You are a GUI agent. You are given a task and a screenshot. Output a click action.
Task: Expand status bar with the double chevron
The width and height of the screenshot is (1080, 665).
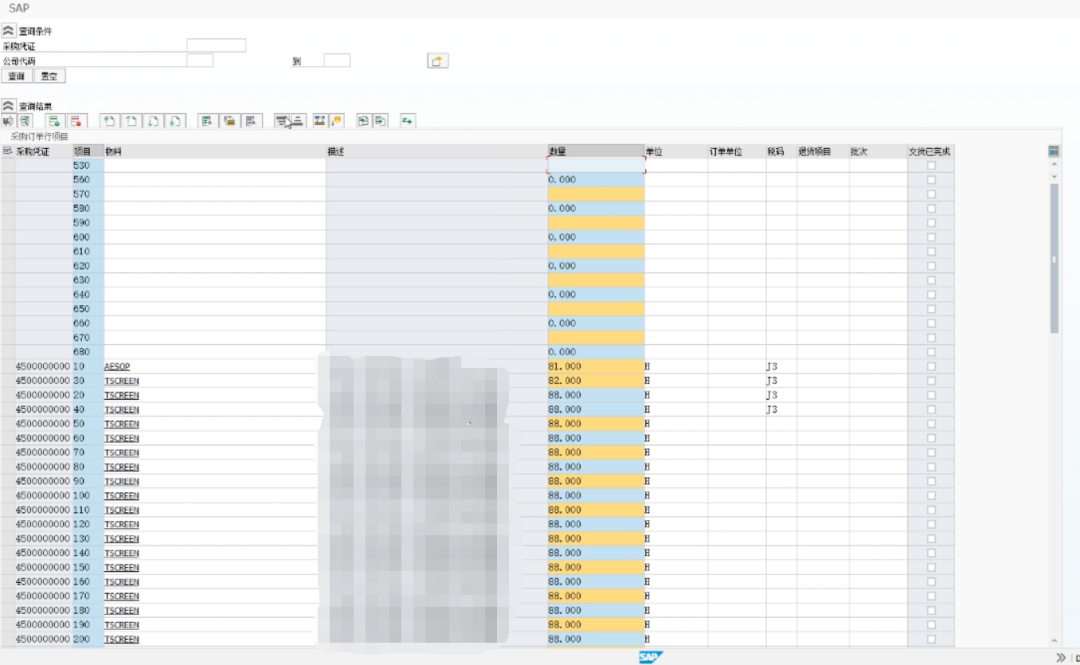point(1061,657)
